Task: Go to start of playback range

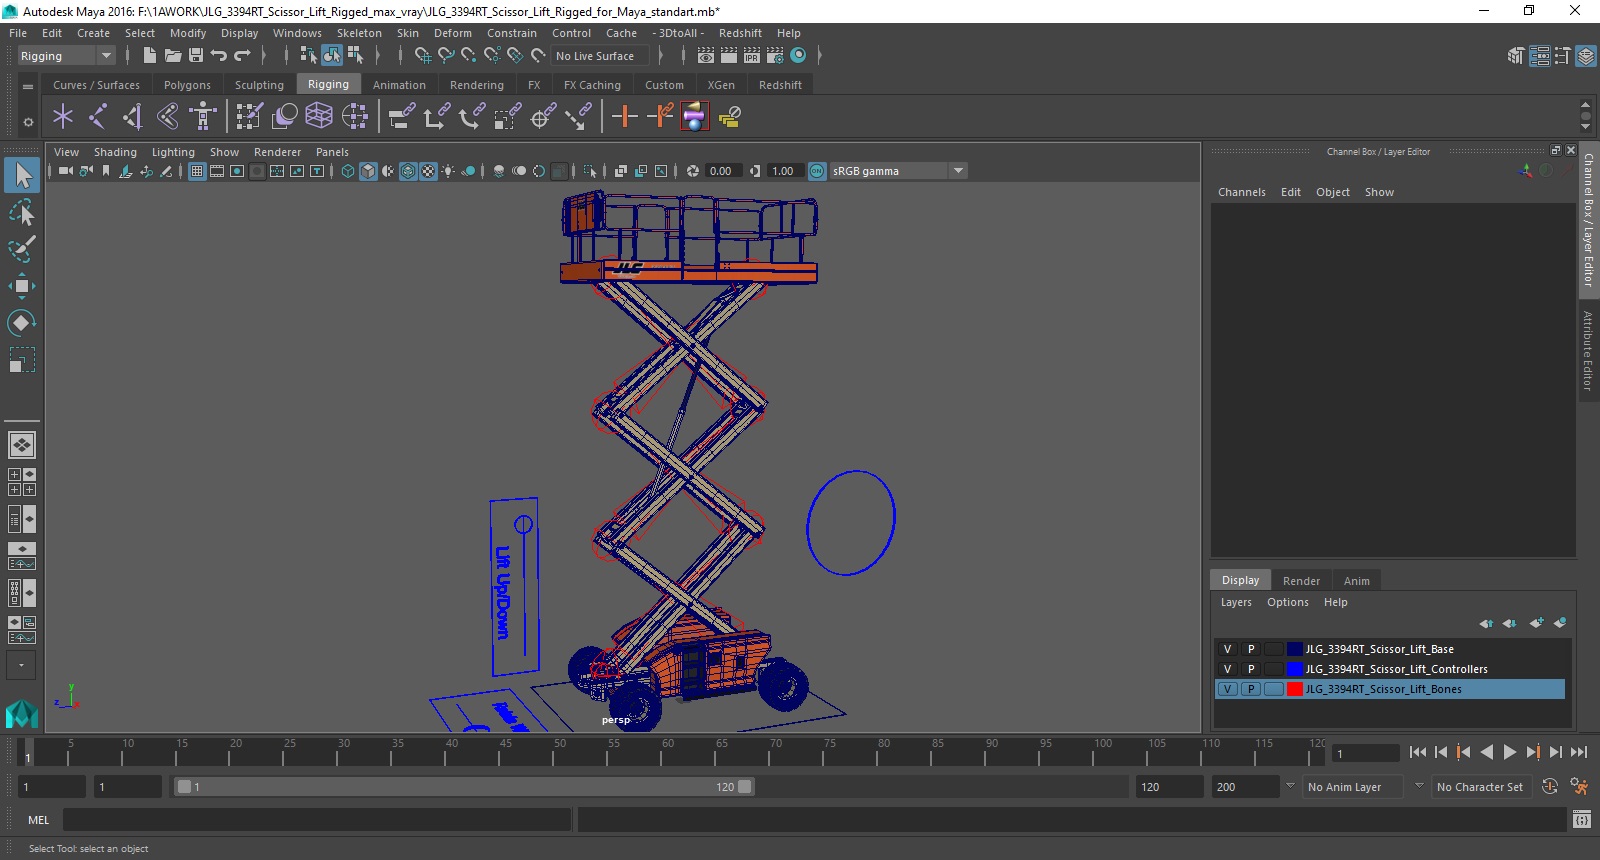Action: tap(1418, 753)
